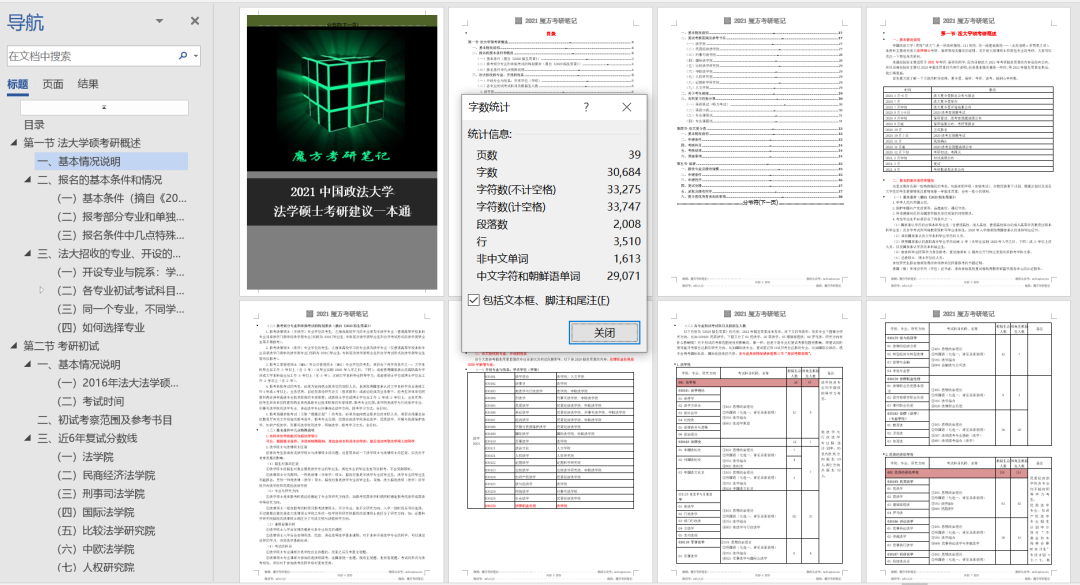The width and height of the screenshot is (1080, 585).
Task: Go to (七) 人权研究院 heading
Action: coord(95,568)
